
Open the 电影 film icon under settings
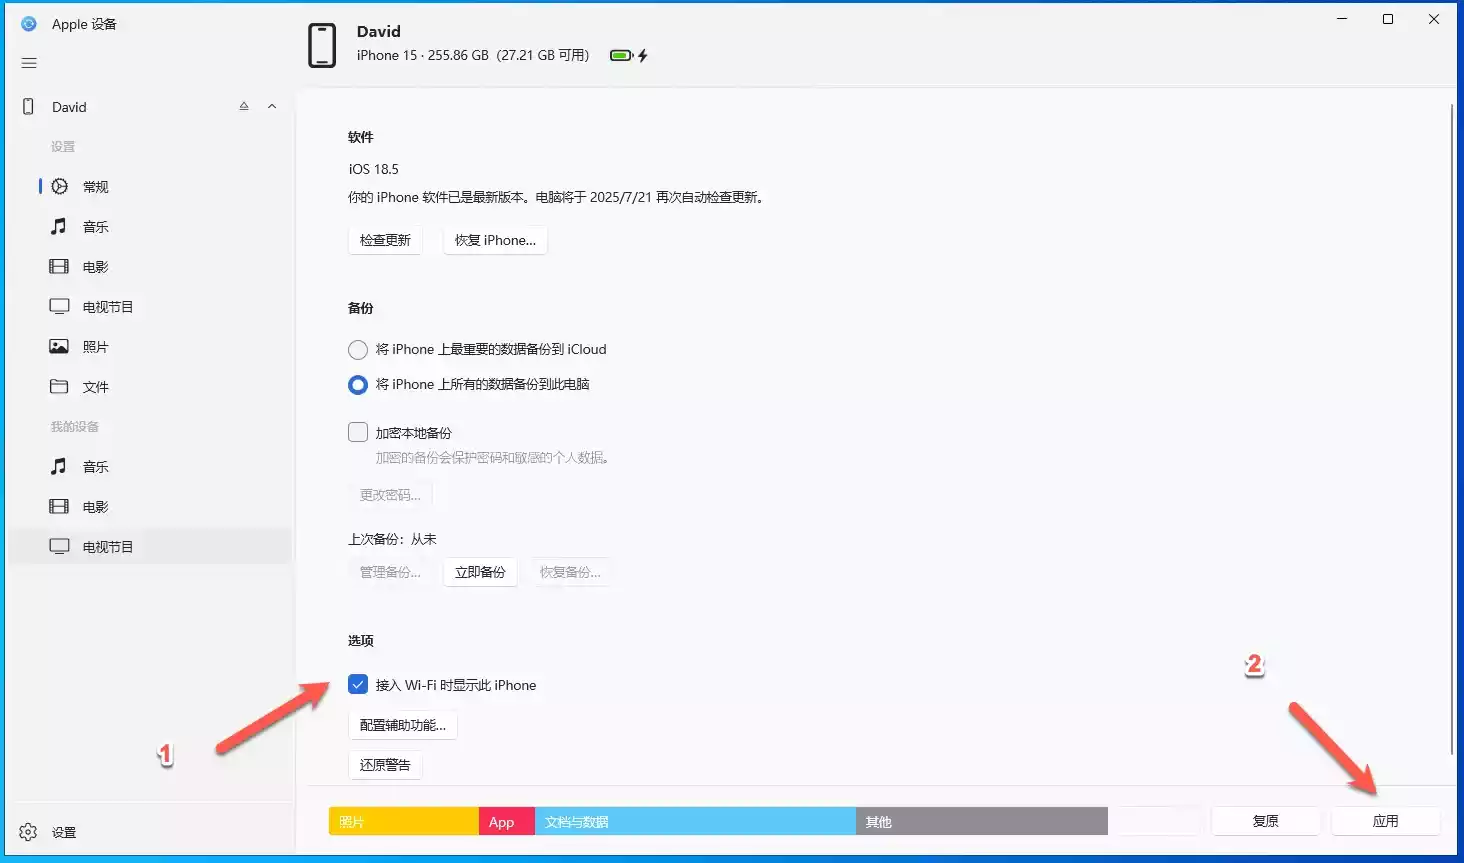pos(60,267)
